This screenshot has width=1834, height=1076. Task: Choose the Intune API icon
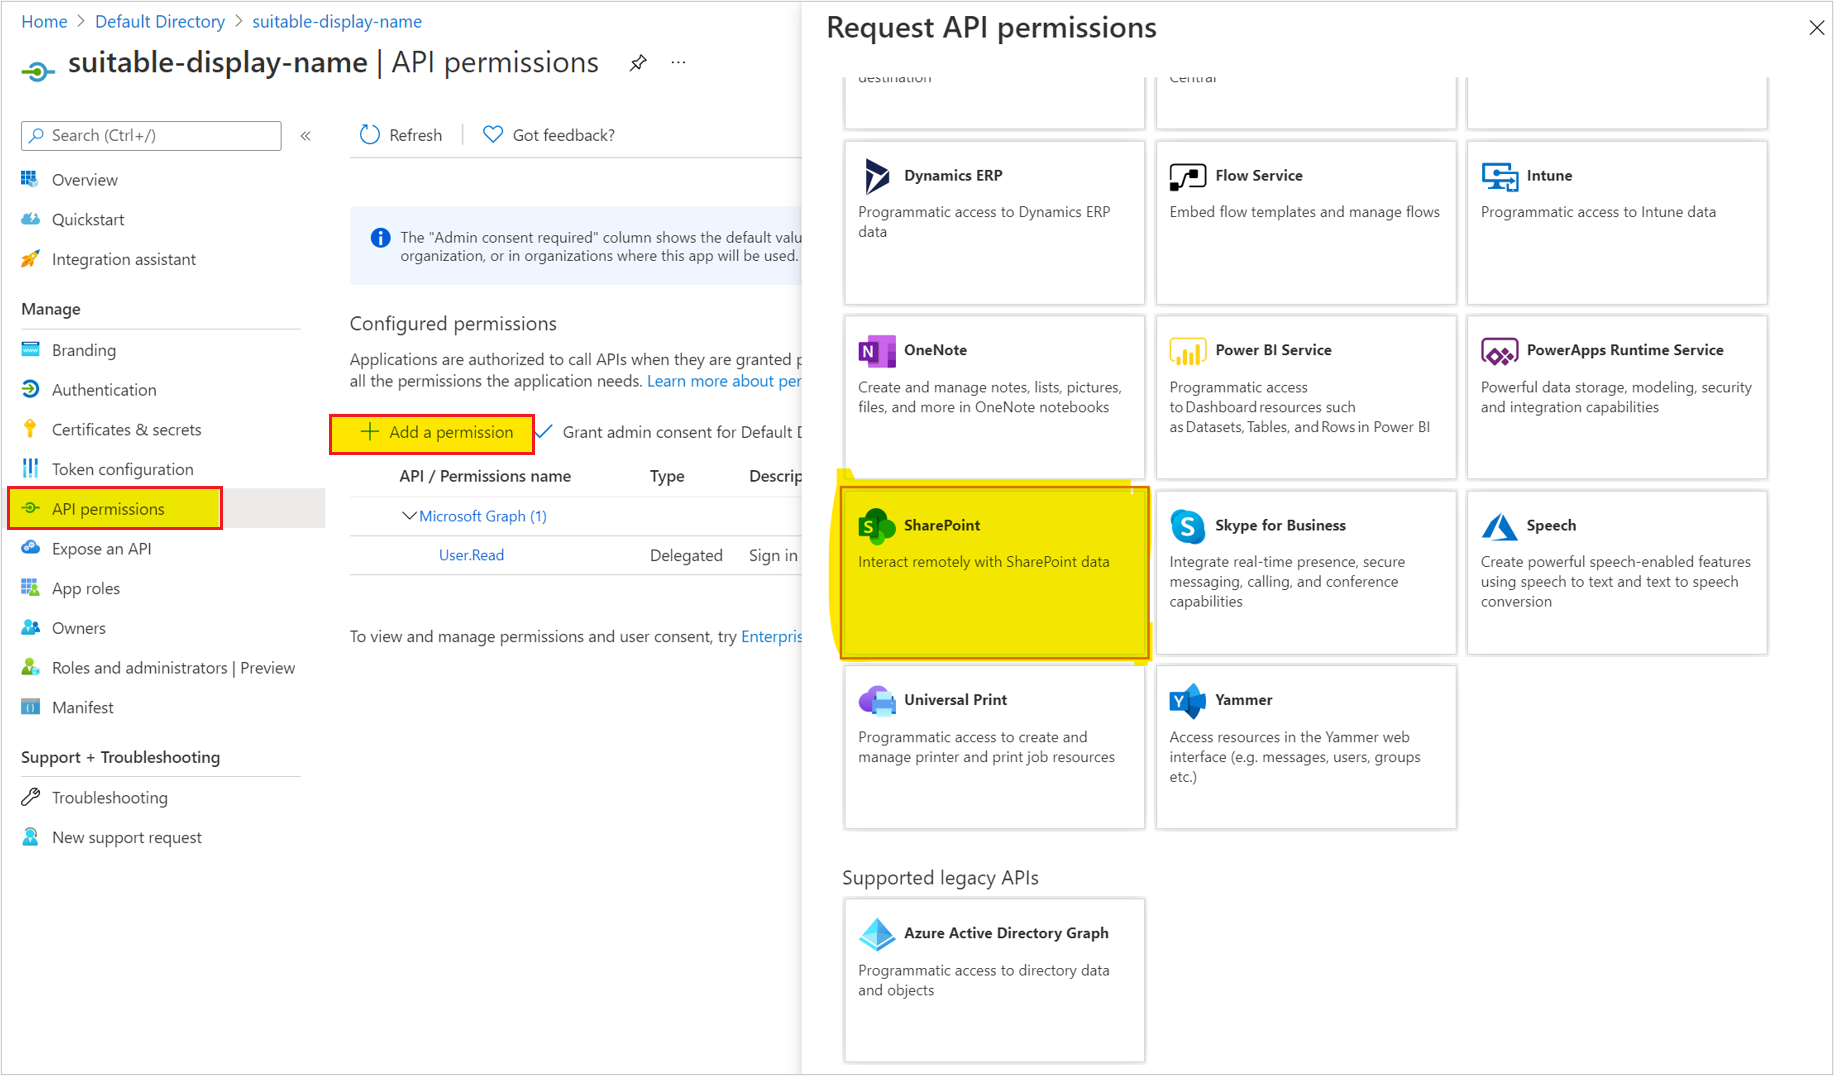1499,177
